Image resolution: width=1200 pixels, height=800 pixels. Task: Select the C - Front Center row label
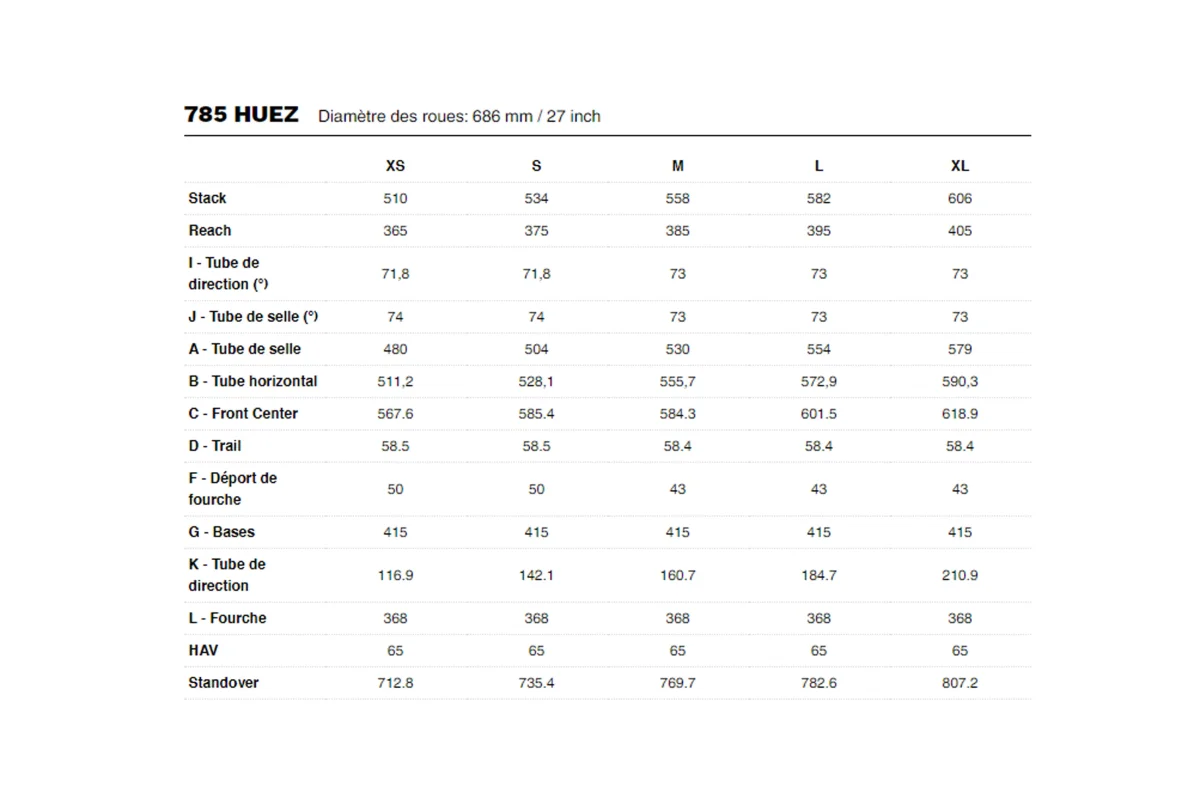coord(243,413)
